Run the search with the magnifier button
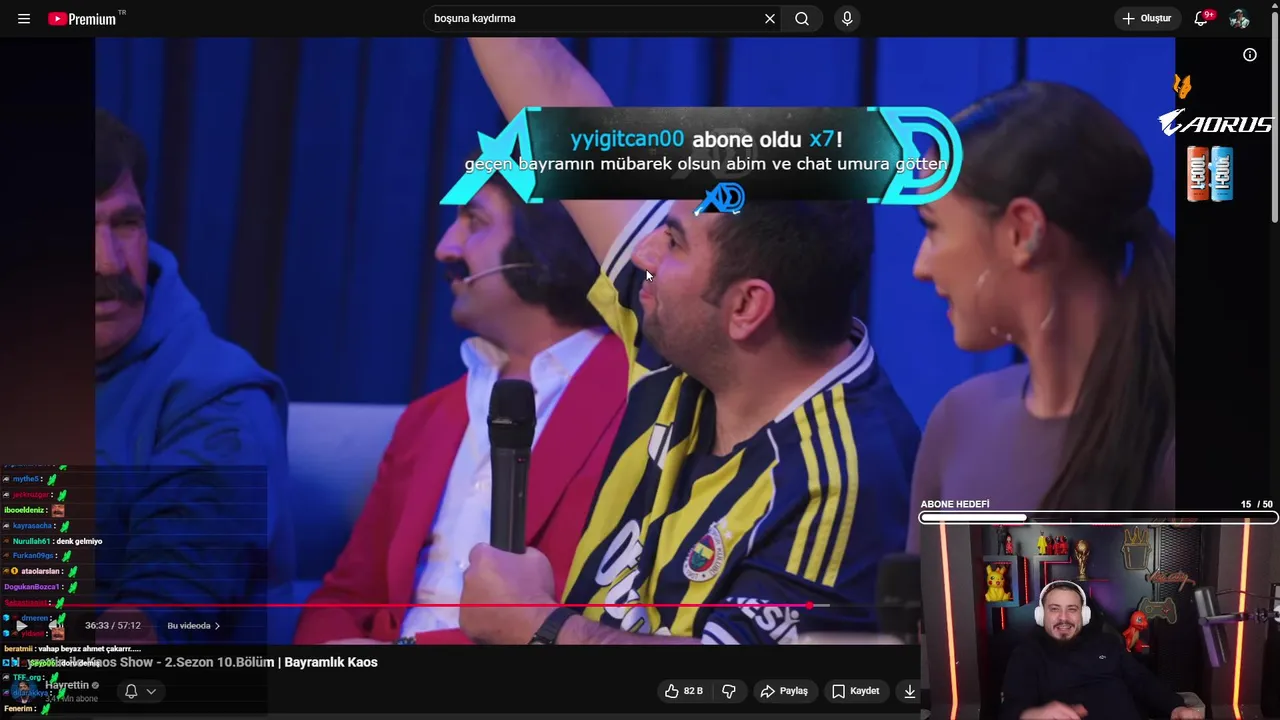Screen dimensions: 1280x720 coord(802,19)
